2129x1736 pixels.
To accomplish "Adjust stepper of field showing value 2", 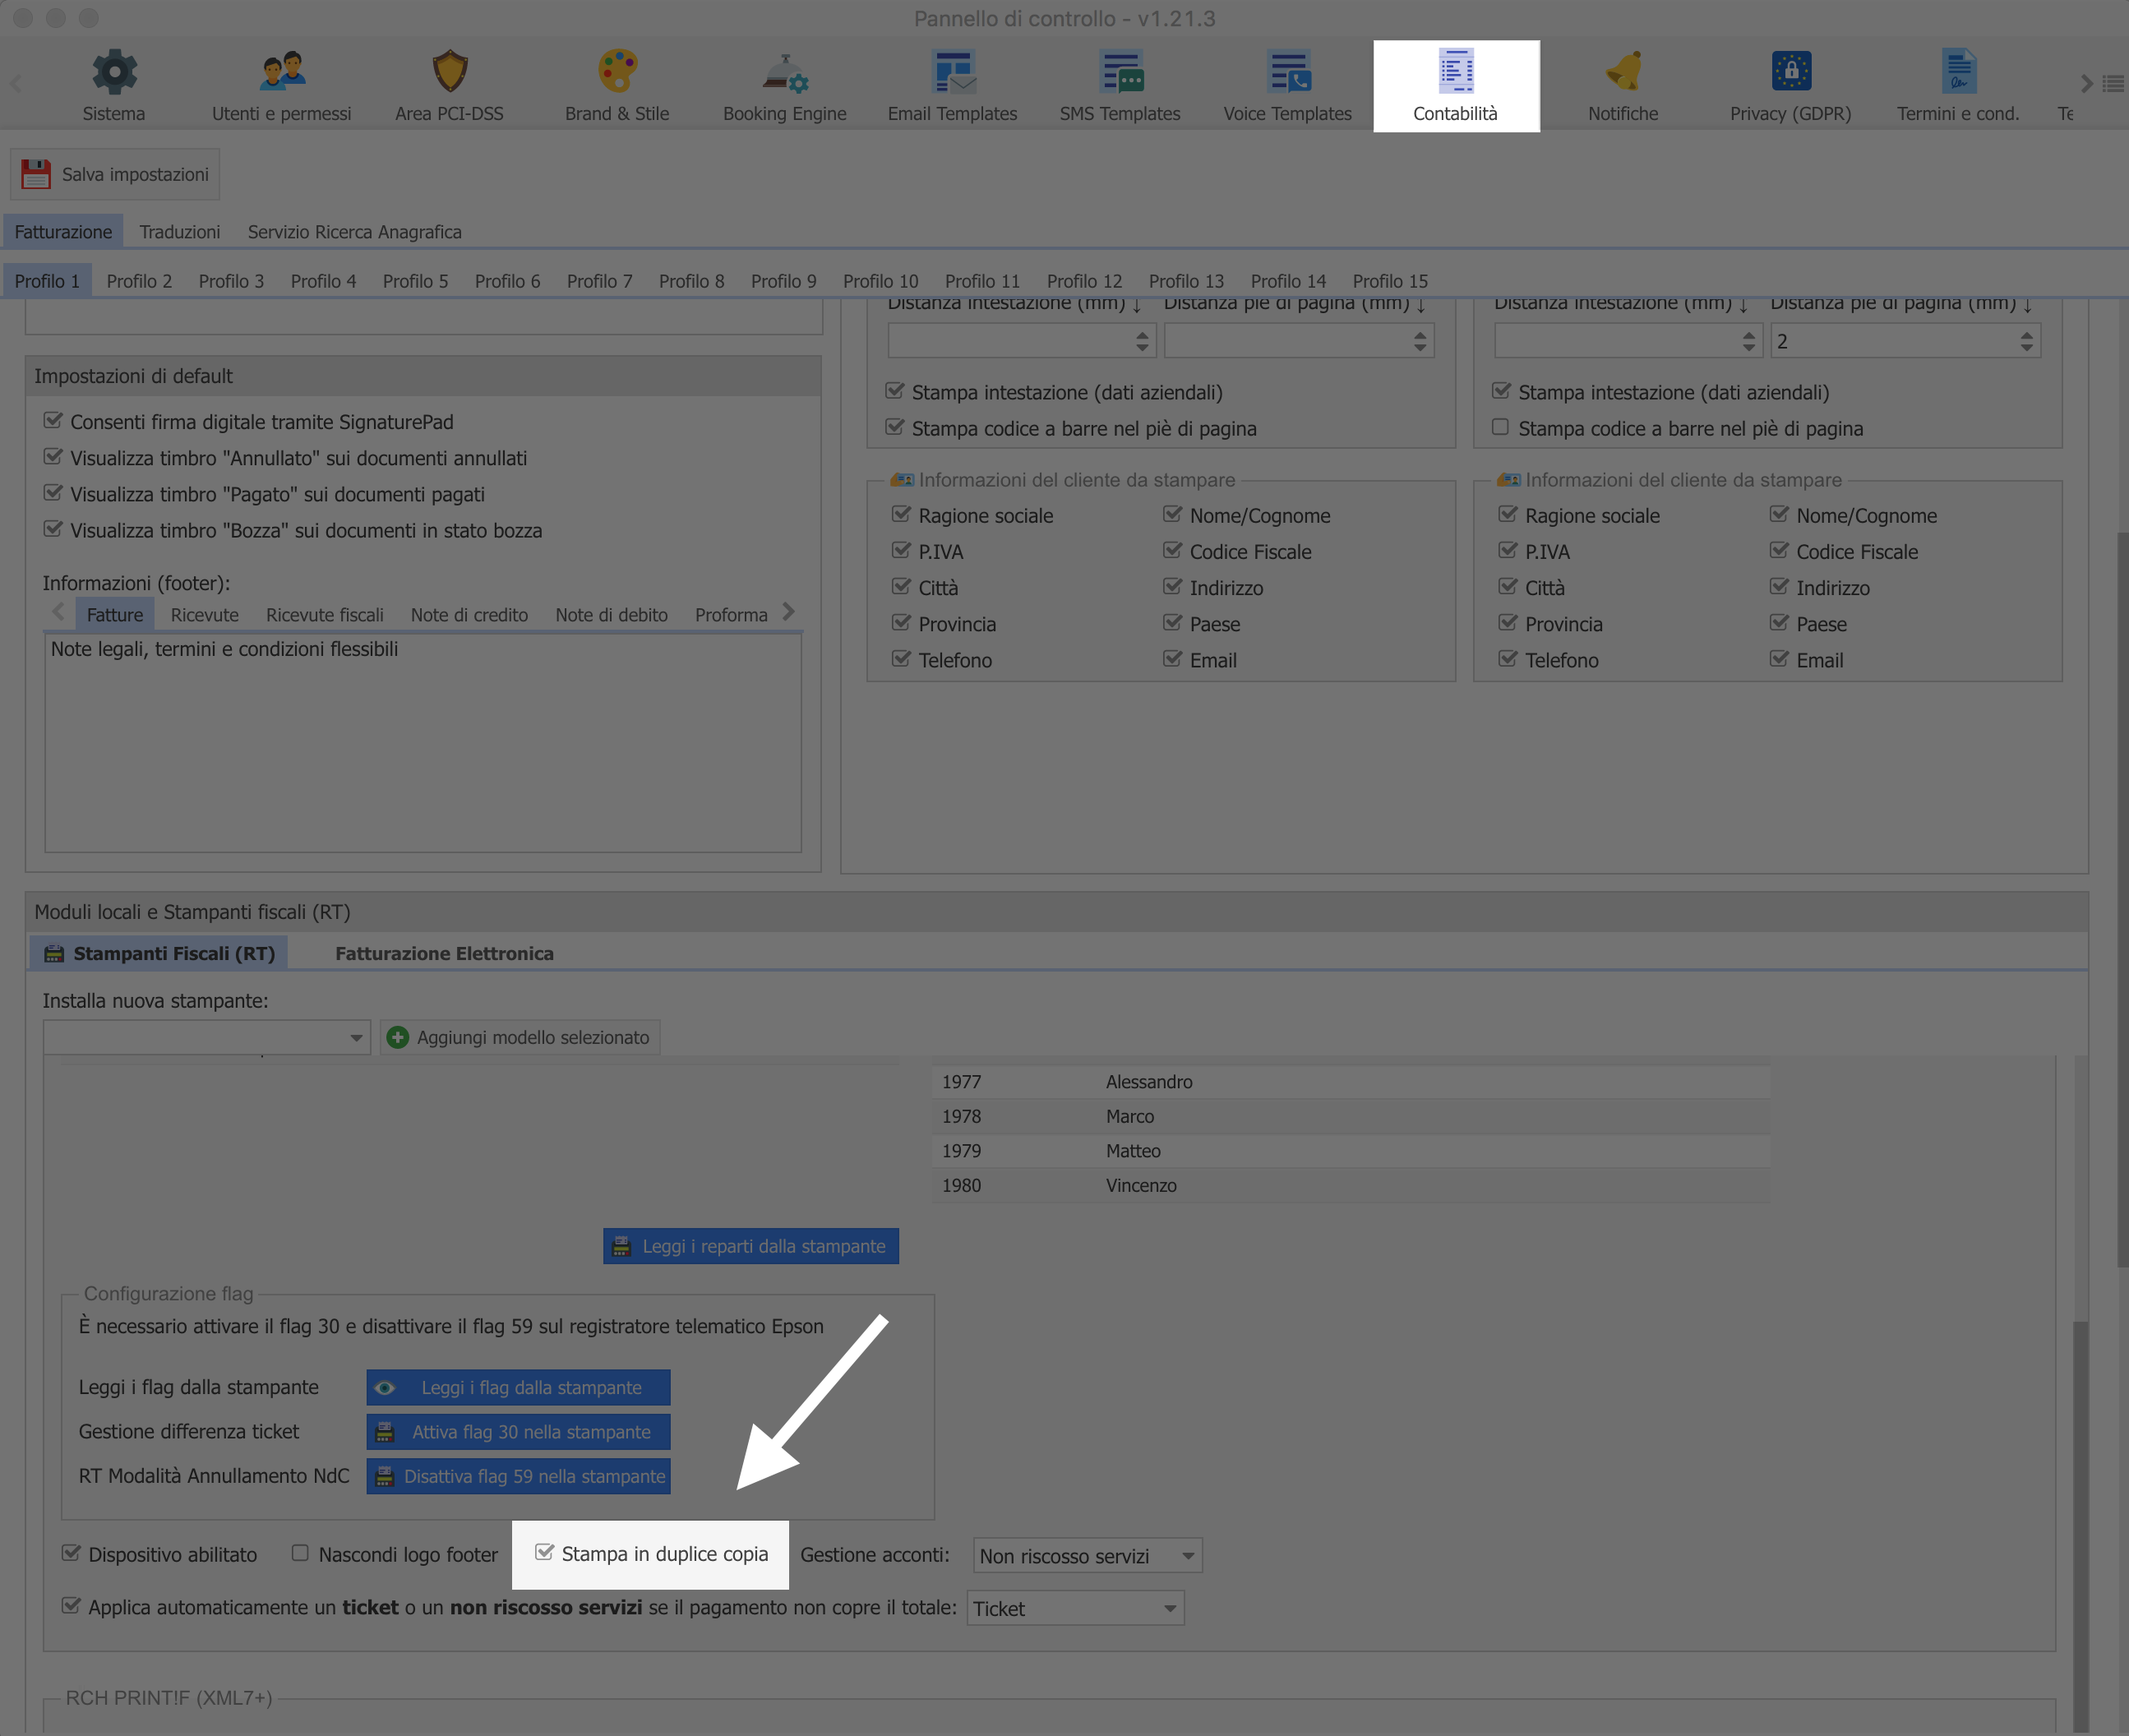I will [x=2026, y=341].
